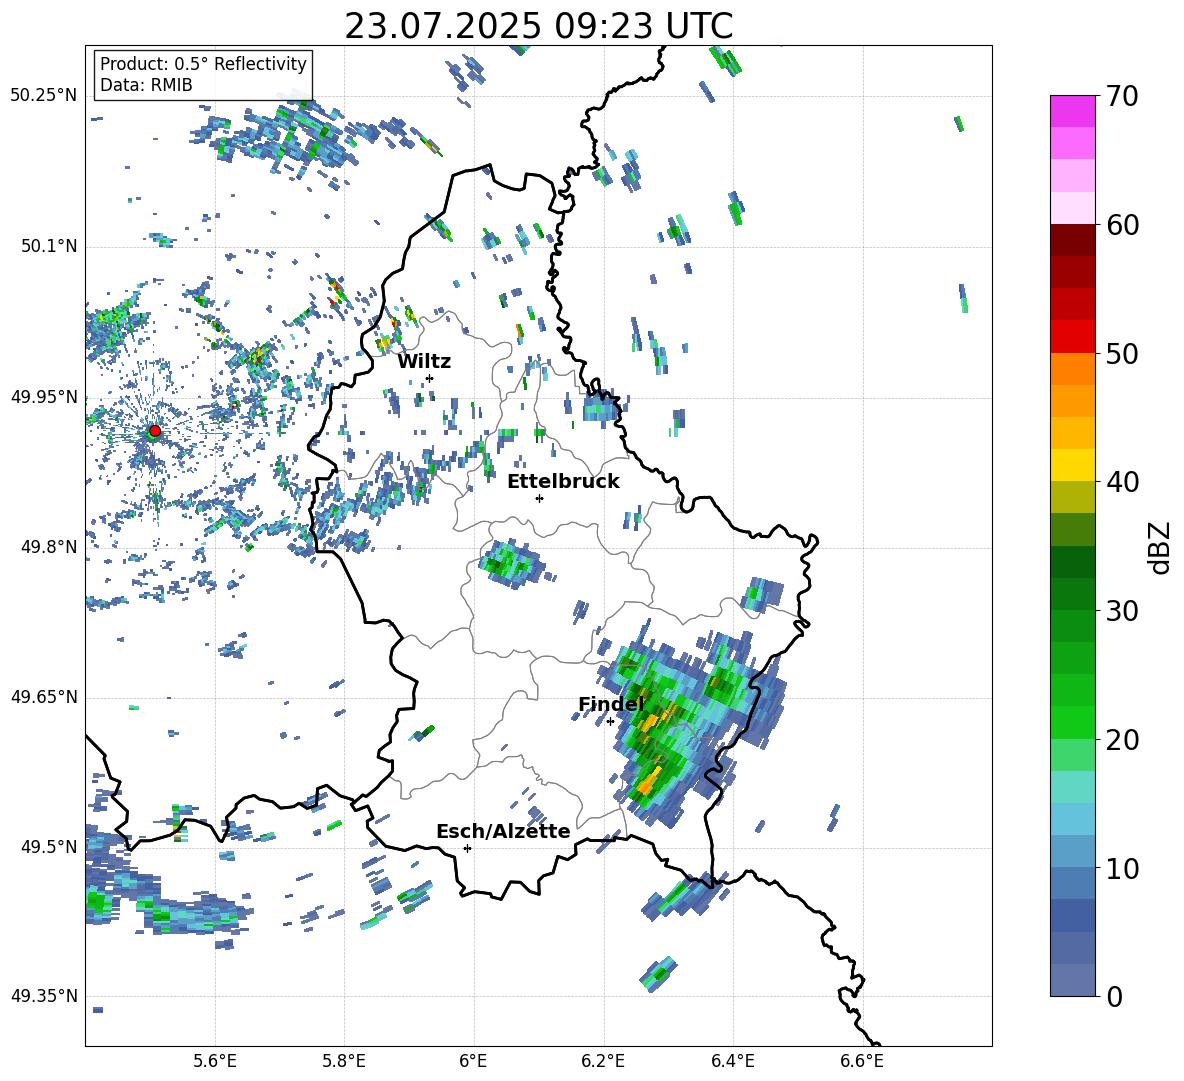The width and height of the screenshot is (1184, 1081).
Task: Click the Wiltz city label
Action: [424, 362]
